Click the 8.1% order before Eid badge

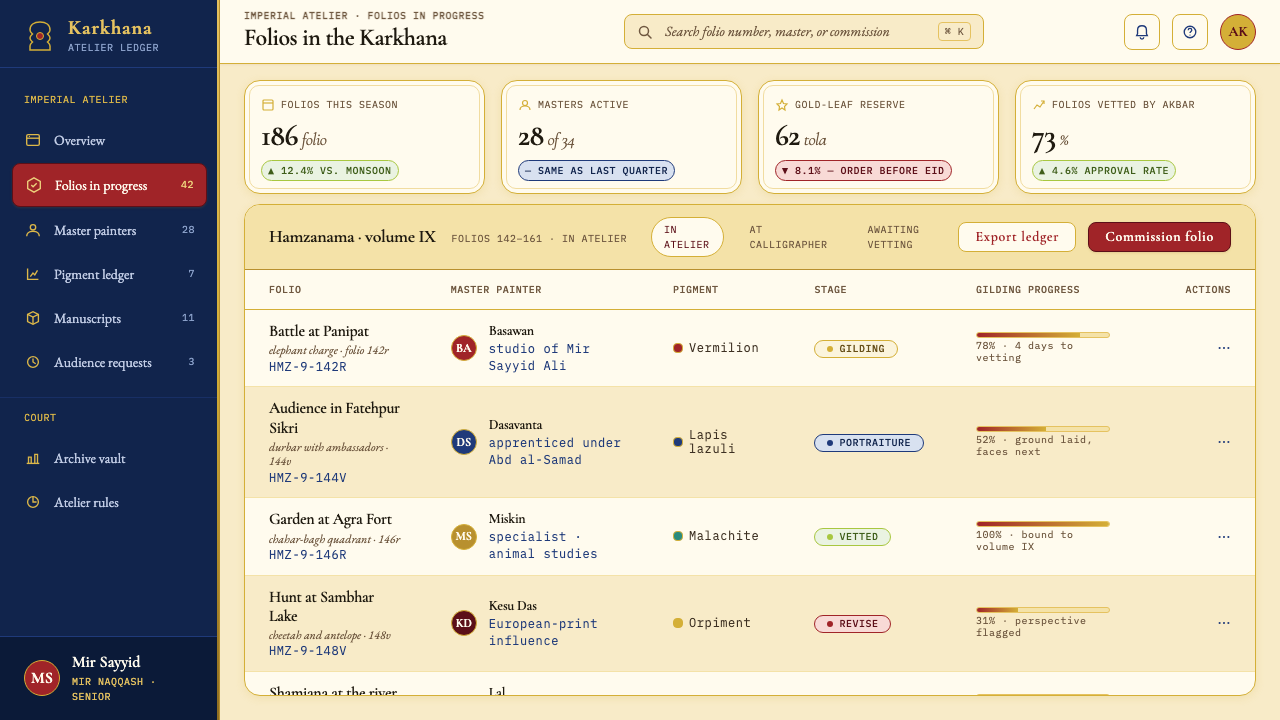[x=863, y=171]
